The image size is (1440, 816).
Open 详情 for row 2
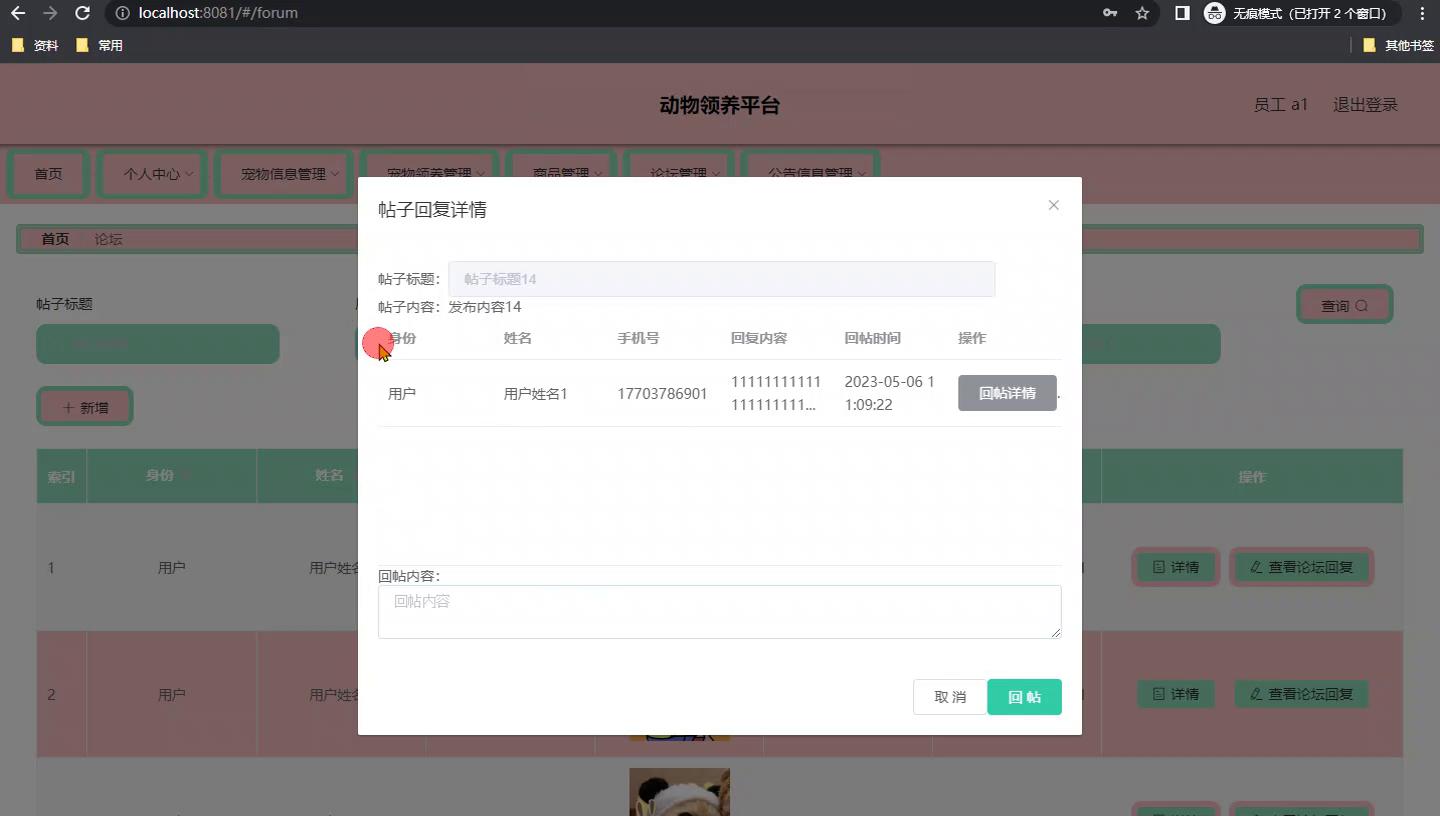pyautogui.click(x=1175, y=694)
